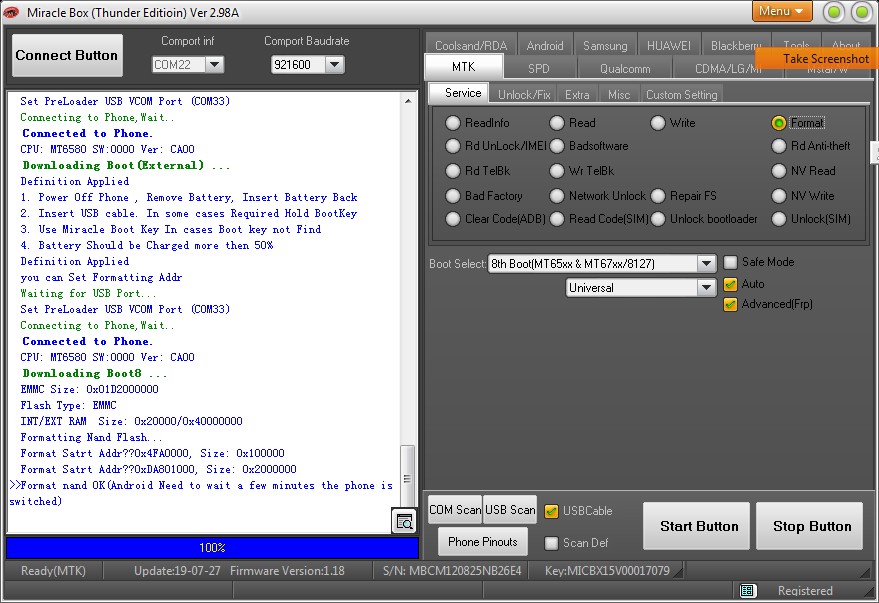The height and width of the screenshot is (603, 879).
Task: Select the Badsoftware option
Action: tap(557, 146)
